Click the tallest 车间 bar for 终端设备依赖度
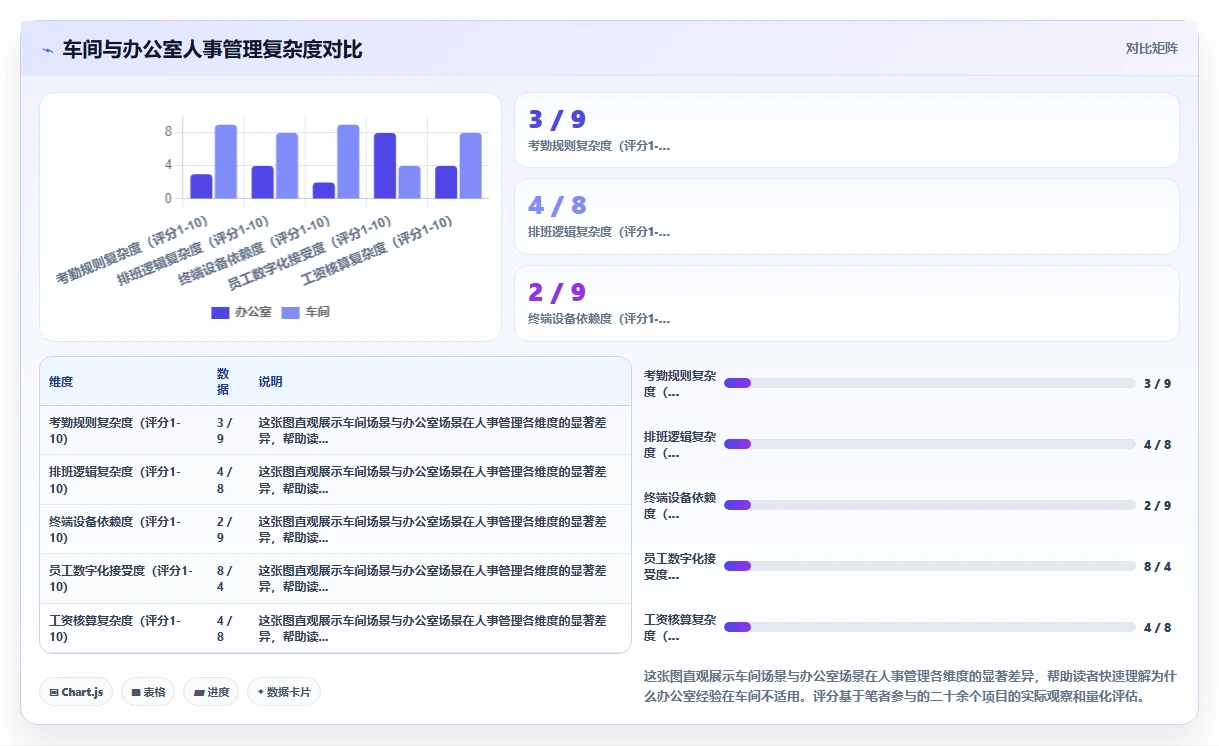Viewport: 1219px width, 746px height. tap(348, 162)
